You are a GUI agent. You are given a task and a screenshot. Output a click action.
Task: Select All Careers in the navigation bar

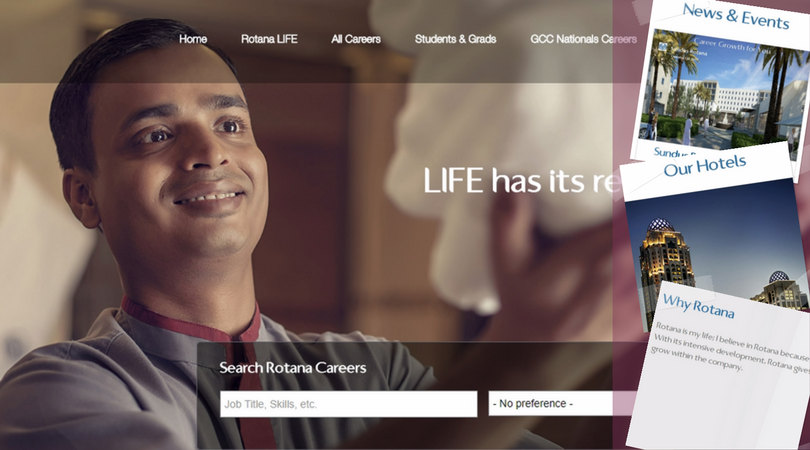[x=356, y=39]
